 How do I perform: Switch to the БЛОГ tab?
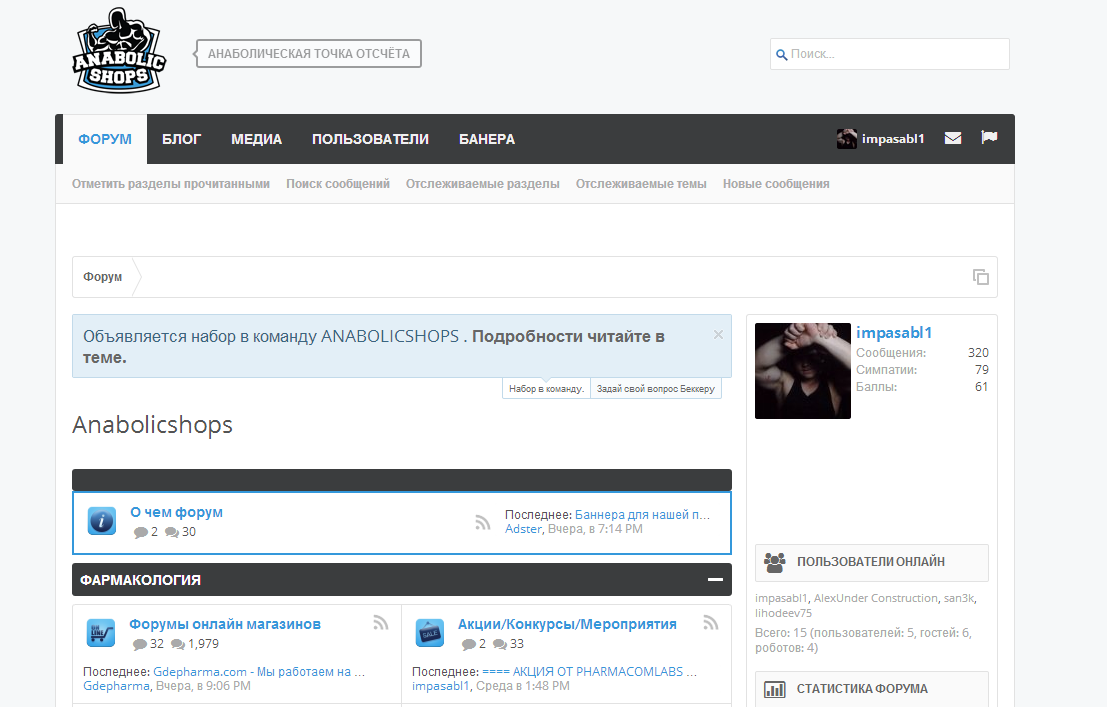click(x=181, y=139)
